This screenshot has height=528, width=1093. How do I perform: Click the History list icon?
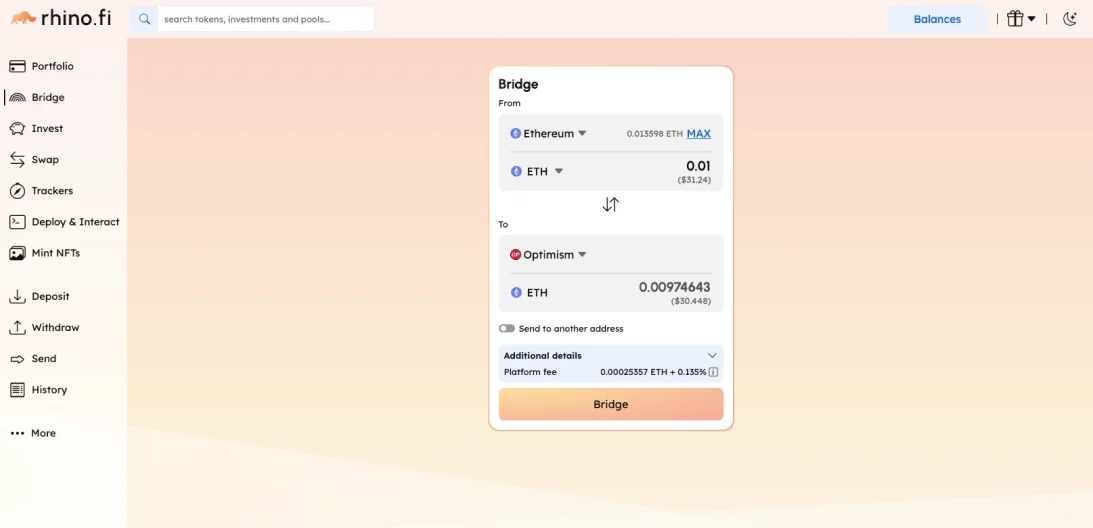pyautogui.click(x=17, y=390)
